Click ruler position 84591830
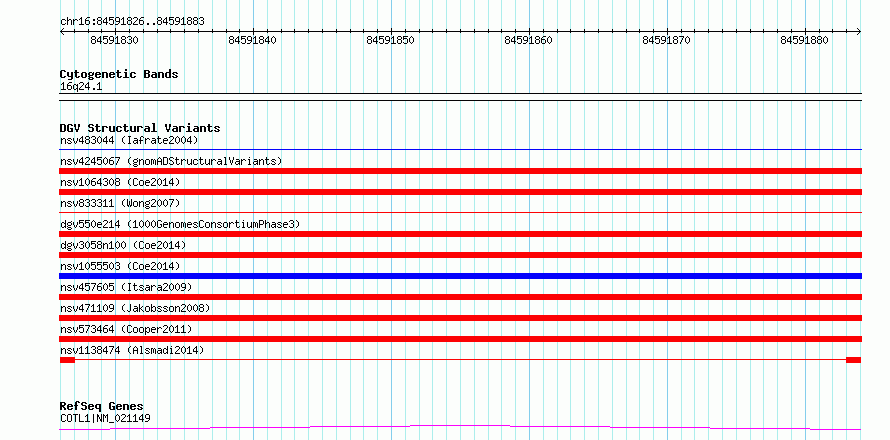This screenshot has height=440, width=890. click(114, 40)
